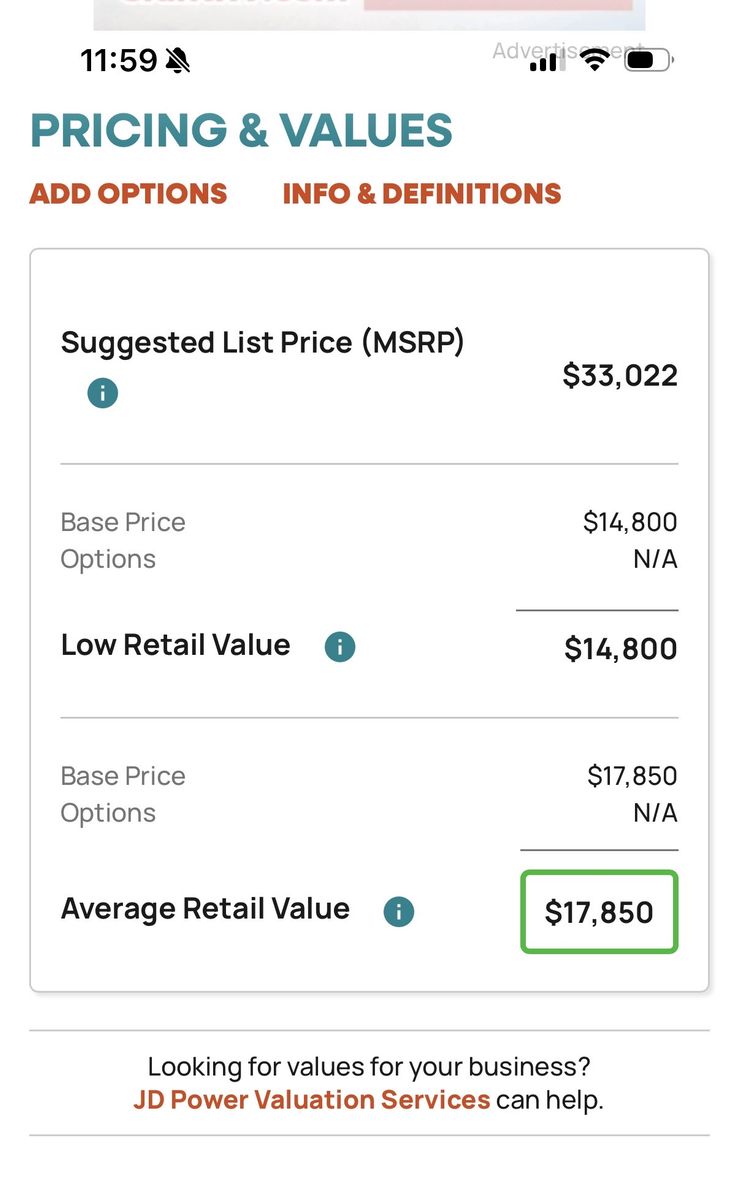Tap the $14,800 Low Retail Value total
739x1200 pixels.
click(x=621, y=649)
